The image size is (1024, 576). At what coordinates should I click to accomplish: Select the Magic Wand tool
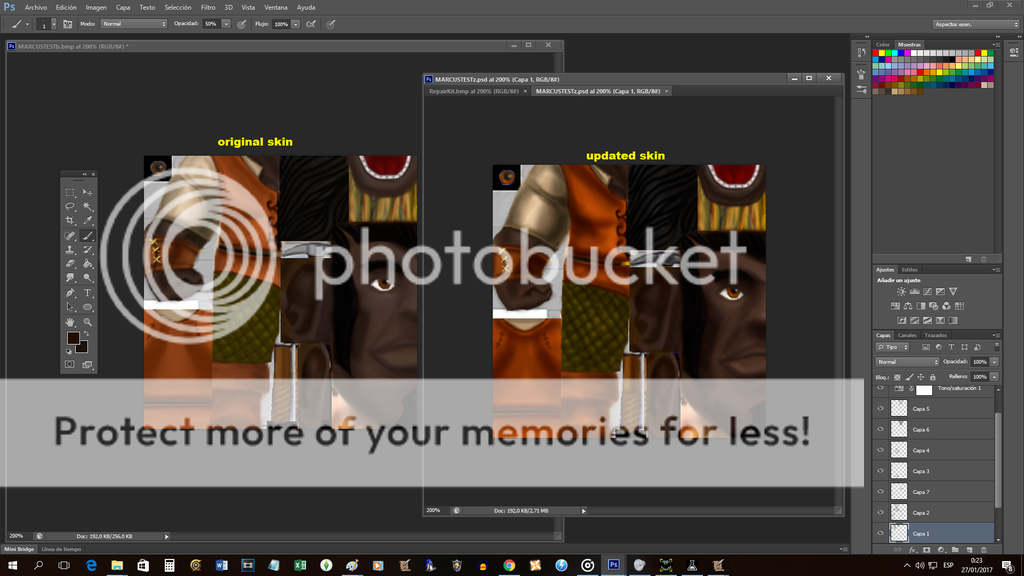[x=88, y=206]
